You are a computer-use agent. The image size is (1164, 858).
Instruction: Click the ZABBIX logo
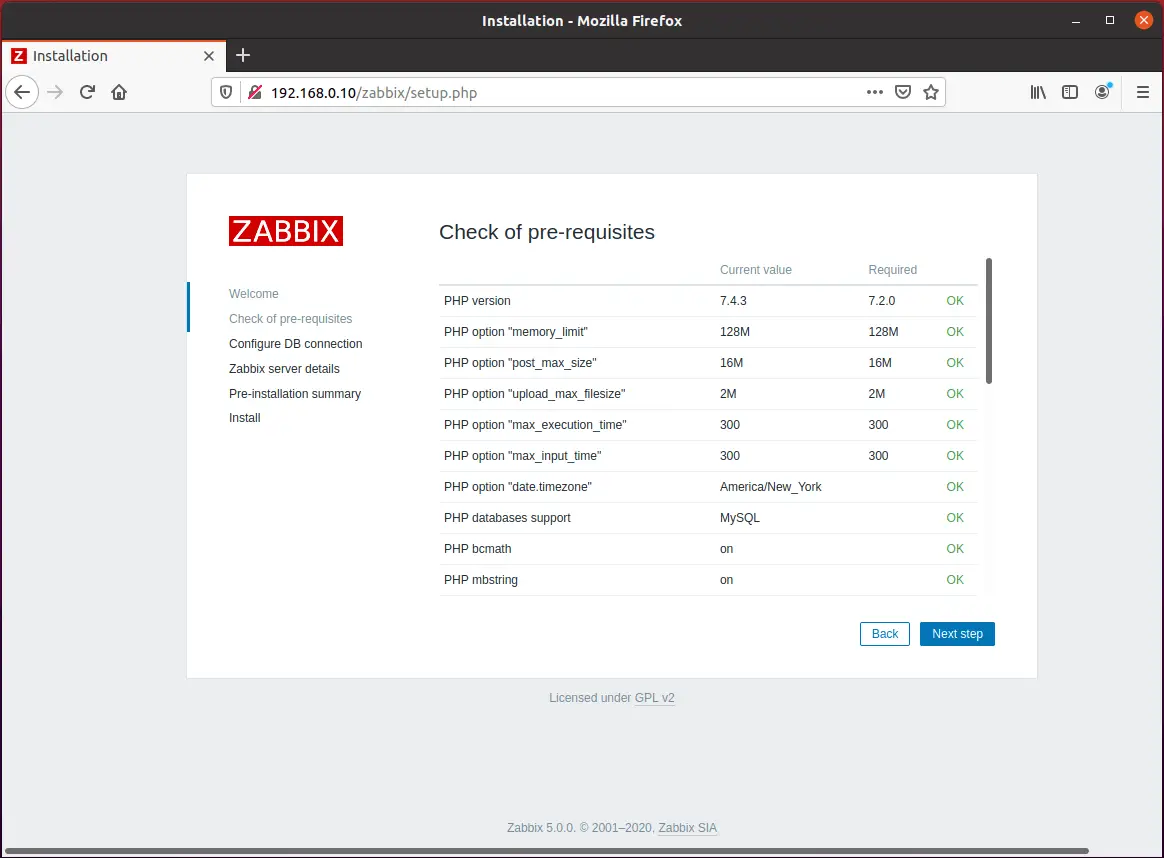click(286, 231)
